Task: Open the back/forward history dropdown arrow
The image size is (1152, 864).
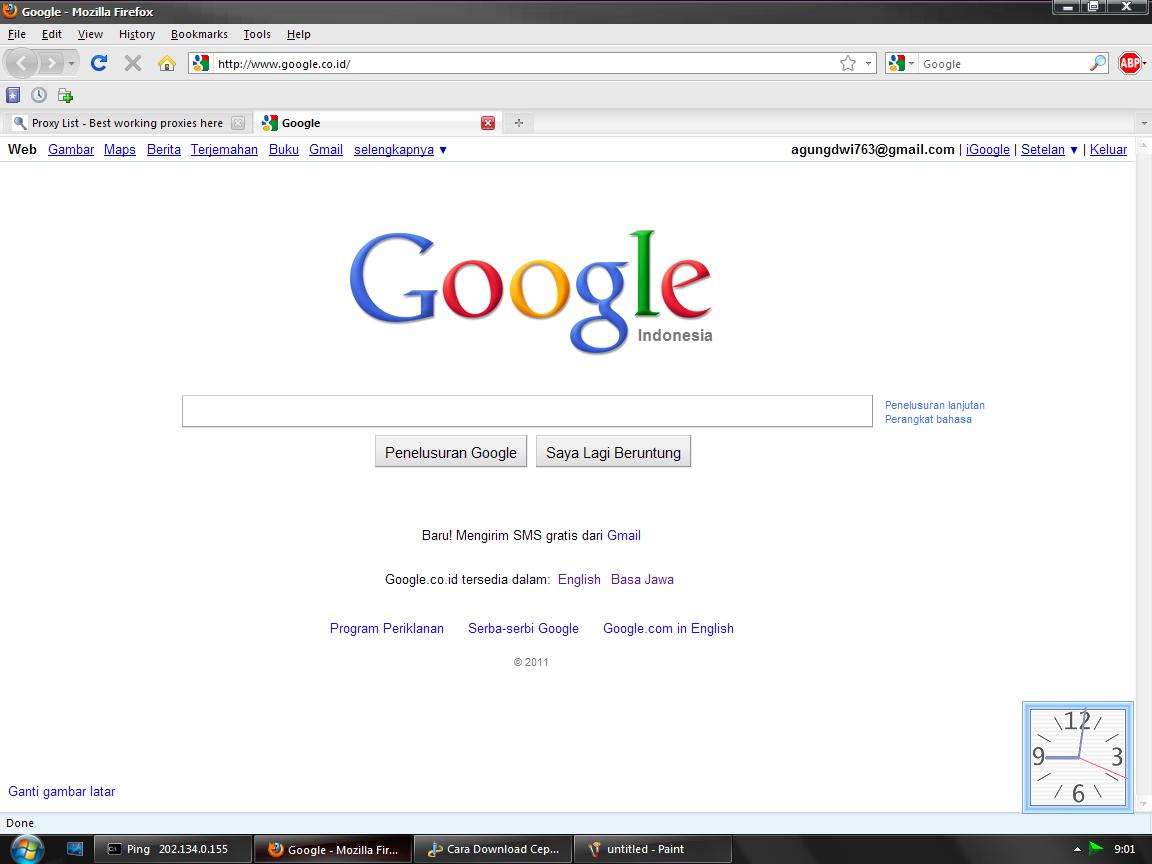Action: tap(71, 64)
